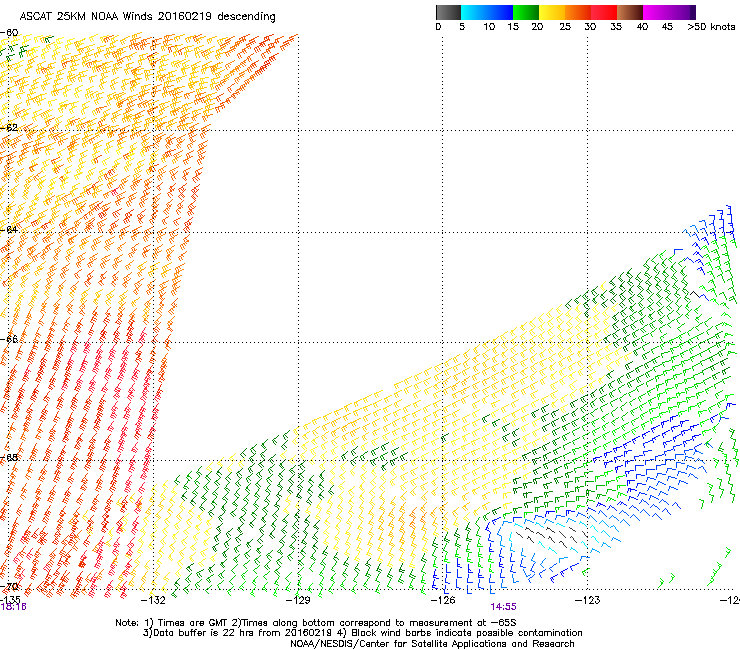Click the title "ASCAT 25KM NOAA Winds 20160219 descending"
This screenshot has height=650, width=740.
pyautogui.click(x=147, y=16)
